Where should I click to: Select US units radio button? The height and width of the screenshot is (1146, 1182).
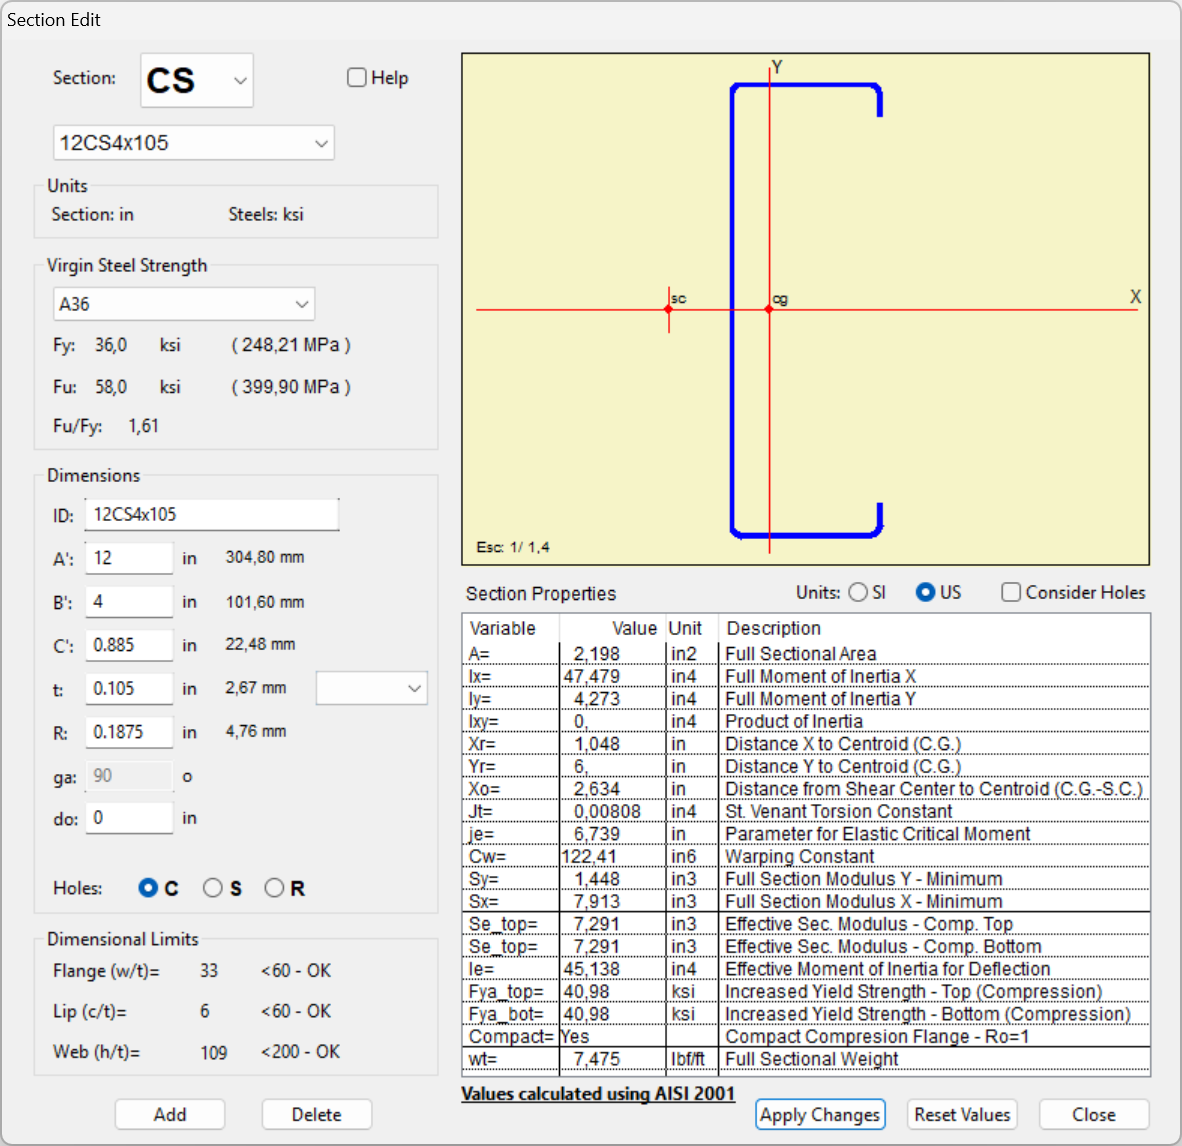pyautogui.click(x=925, y=592)
